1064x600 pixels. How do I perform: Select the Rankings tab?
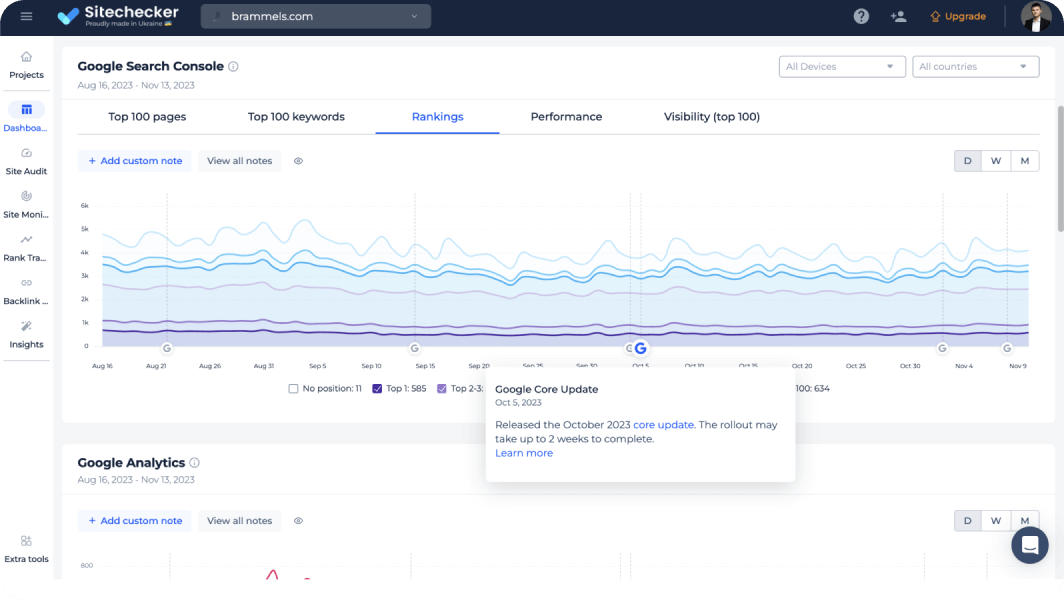pos(438,117)
